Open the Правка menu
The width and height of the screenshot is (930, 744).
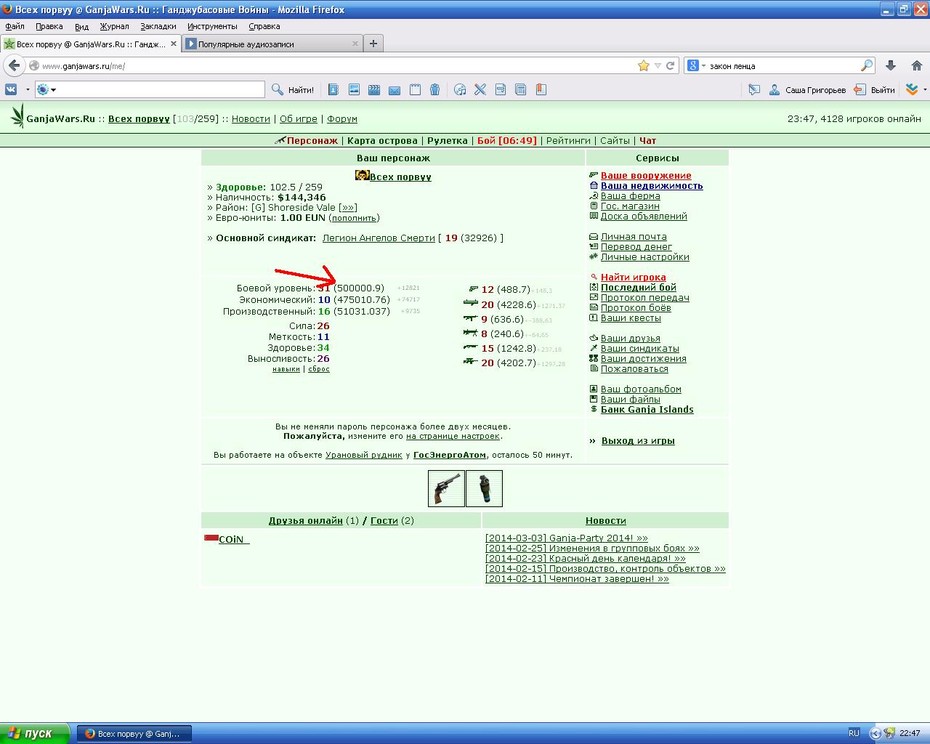49,26
